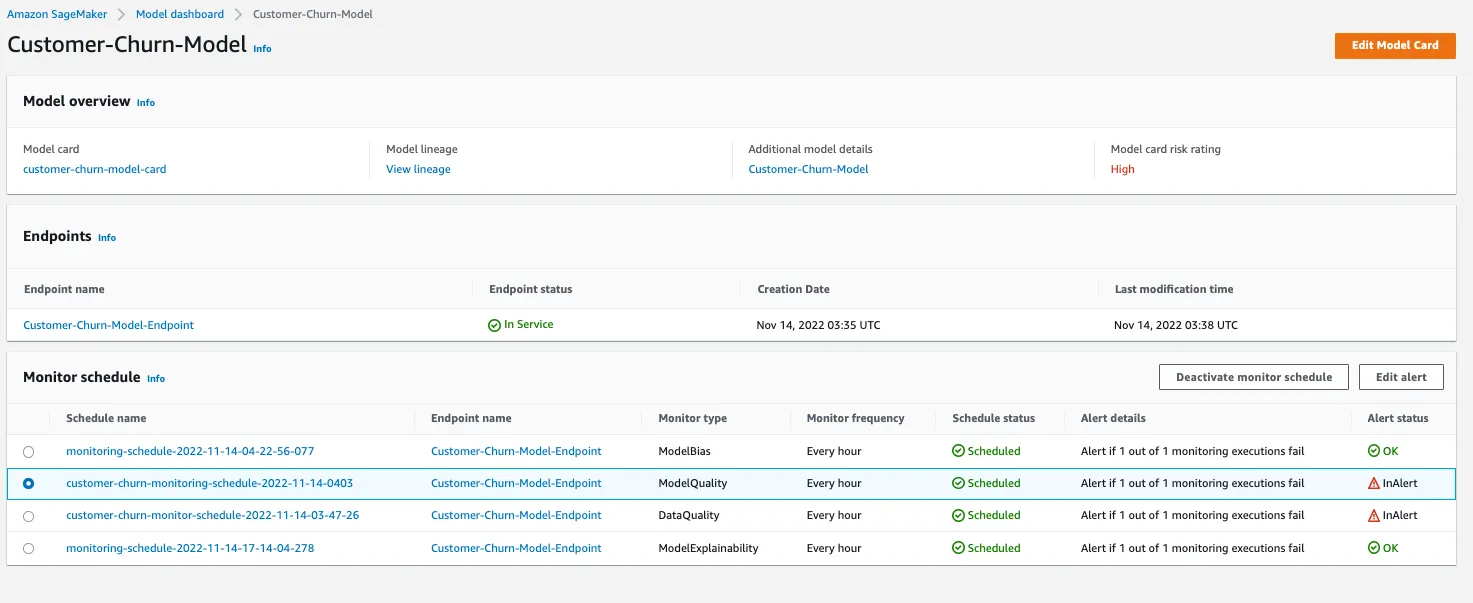This screenshot has width=1473, height=603.
Task: Click the Scheduled icon on ModelBias row
Action: (957, 451)
